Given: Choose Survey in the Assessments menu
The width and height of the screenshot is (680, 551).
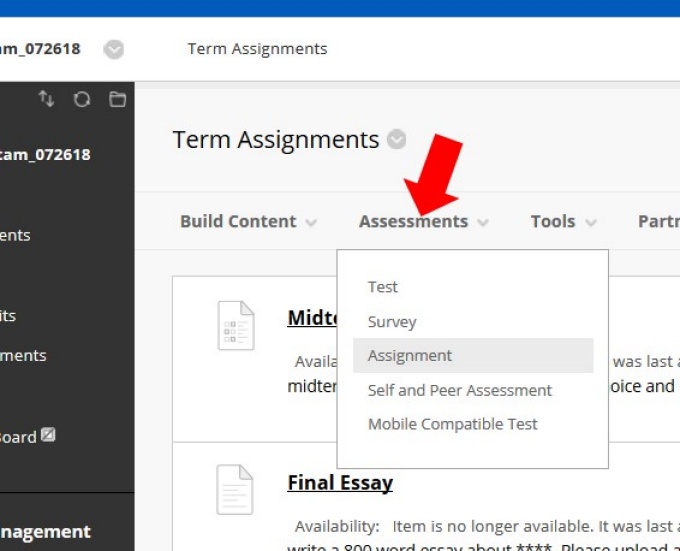Looking at the screenshot, I should point(392,322).
